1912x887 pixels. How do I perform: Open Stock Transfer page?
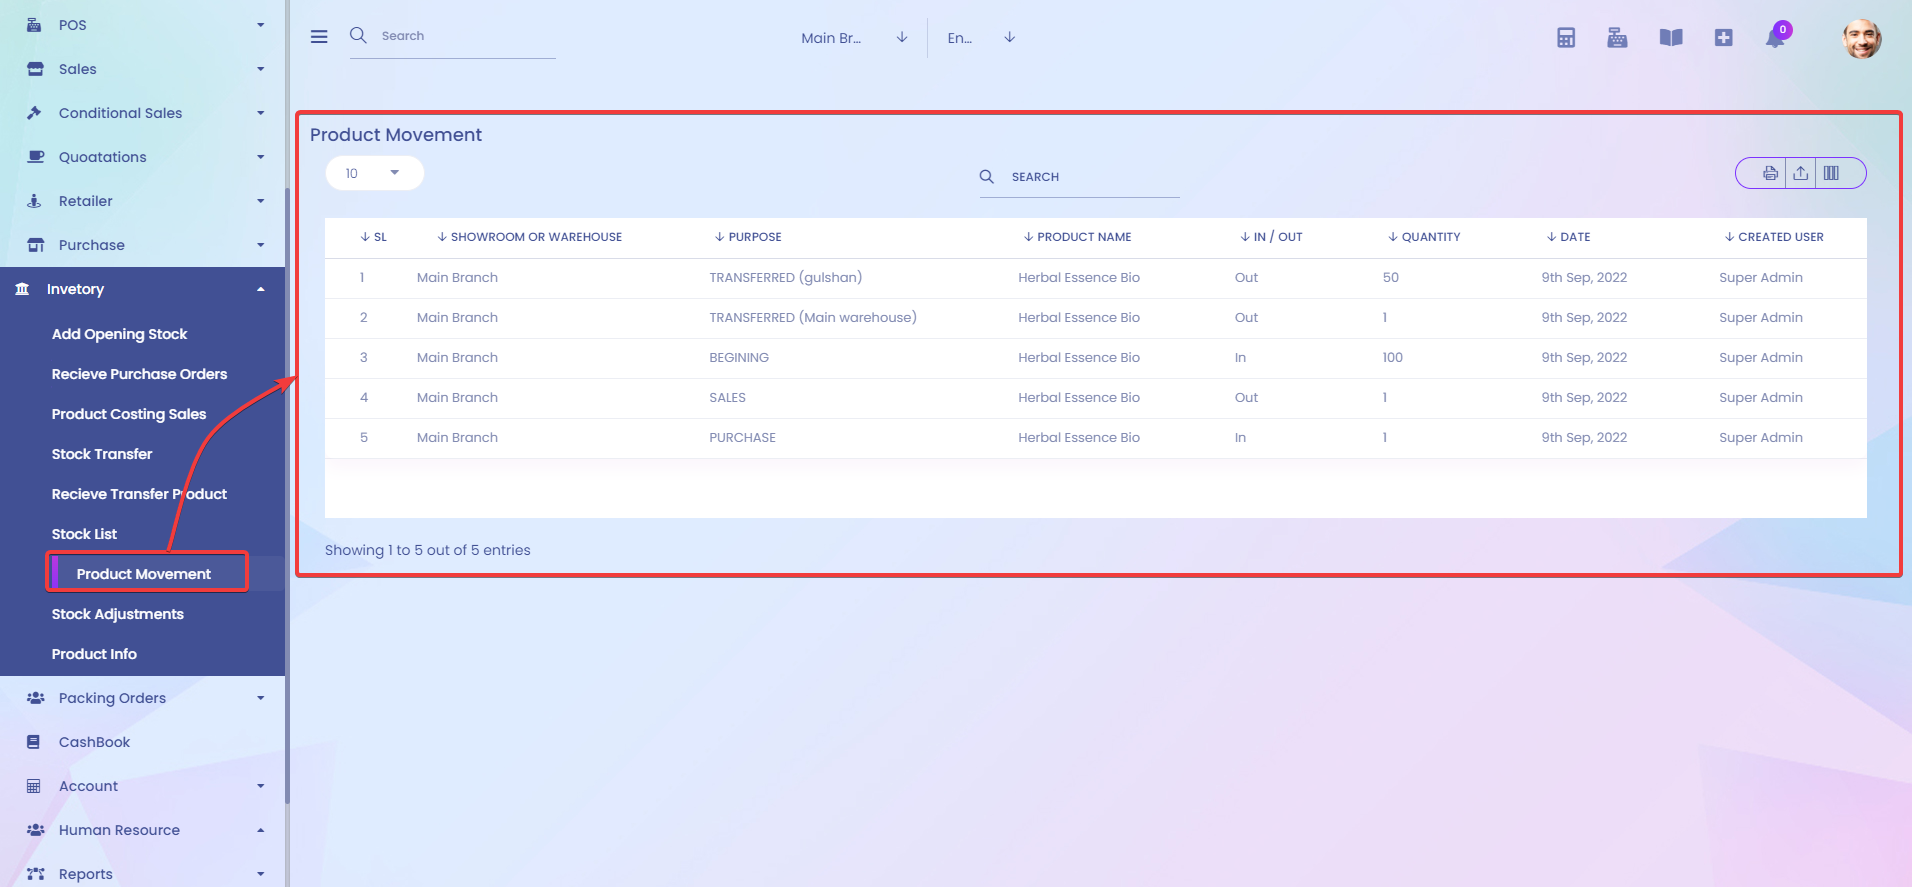pyautogui.click(x=102, y=454)
